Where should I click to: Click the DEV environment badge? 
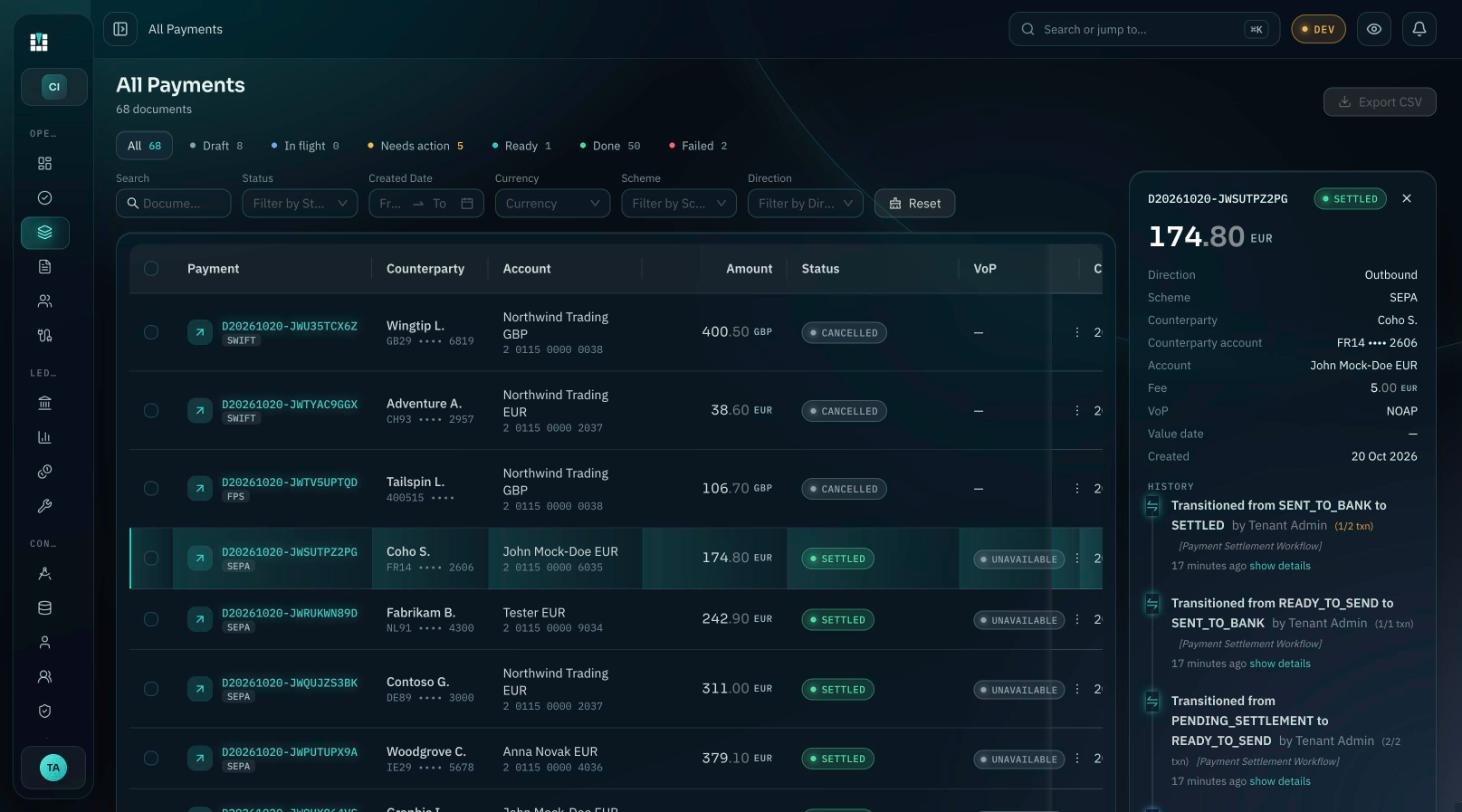click(x=1318, y=29)
